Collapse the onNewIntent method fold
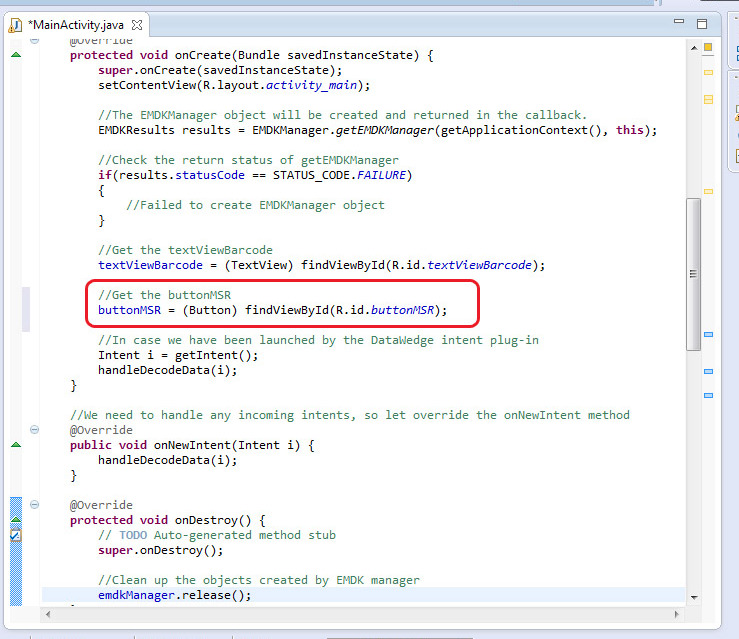The image size is (739, 639). (35, 430)
